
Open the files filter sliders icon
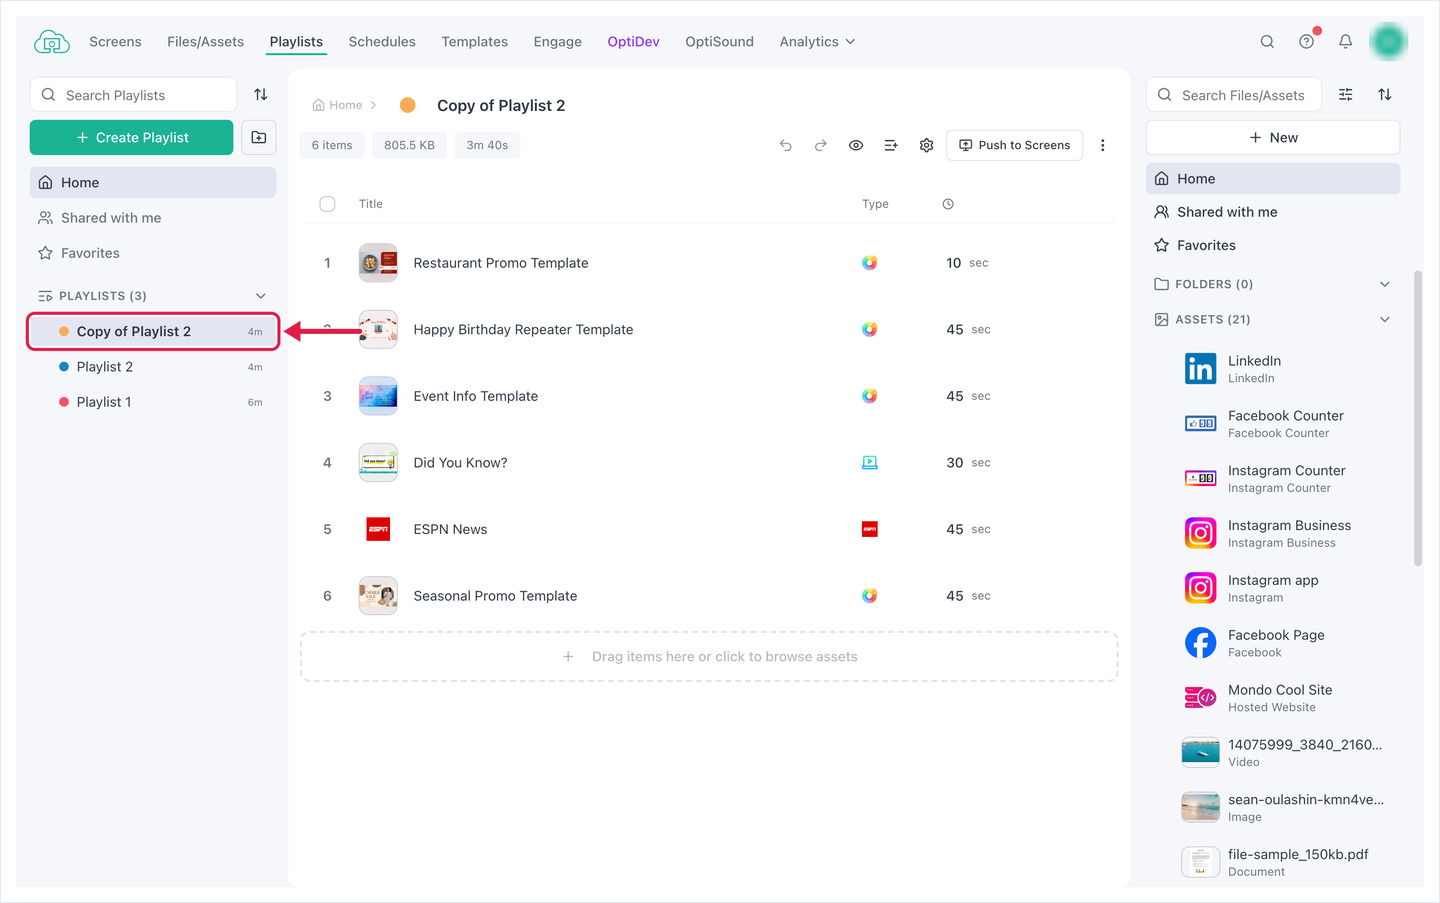1346,94
